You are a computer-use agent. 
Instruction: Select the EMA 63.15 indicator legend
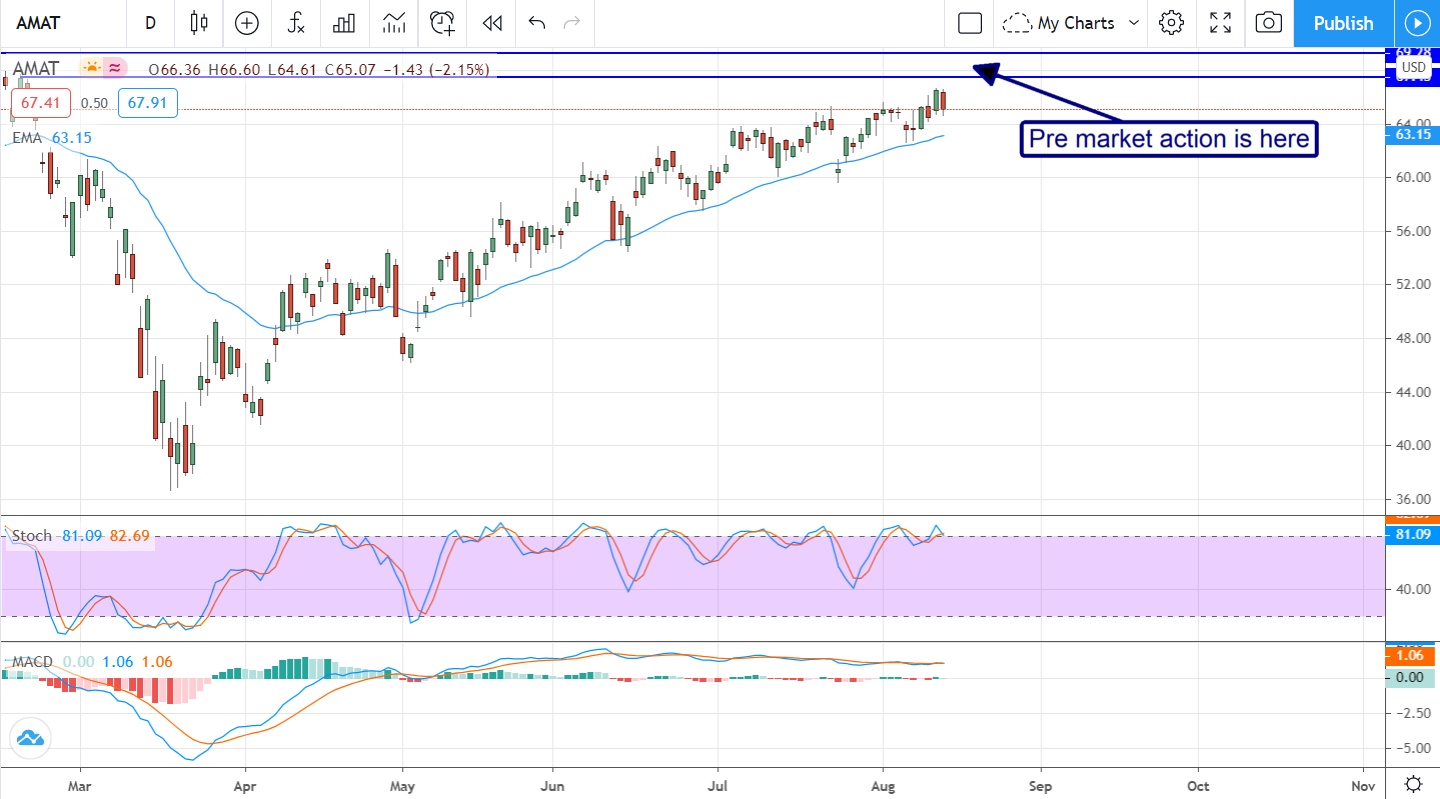(x=51, y=137)
